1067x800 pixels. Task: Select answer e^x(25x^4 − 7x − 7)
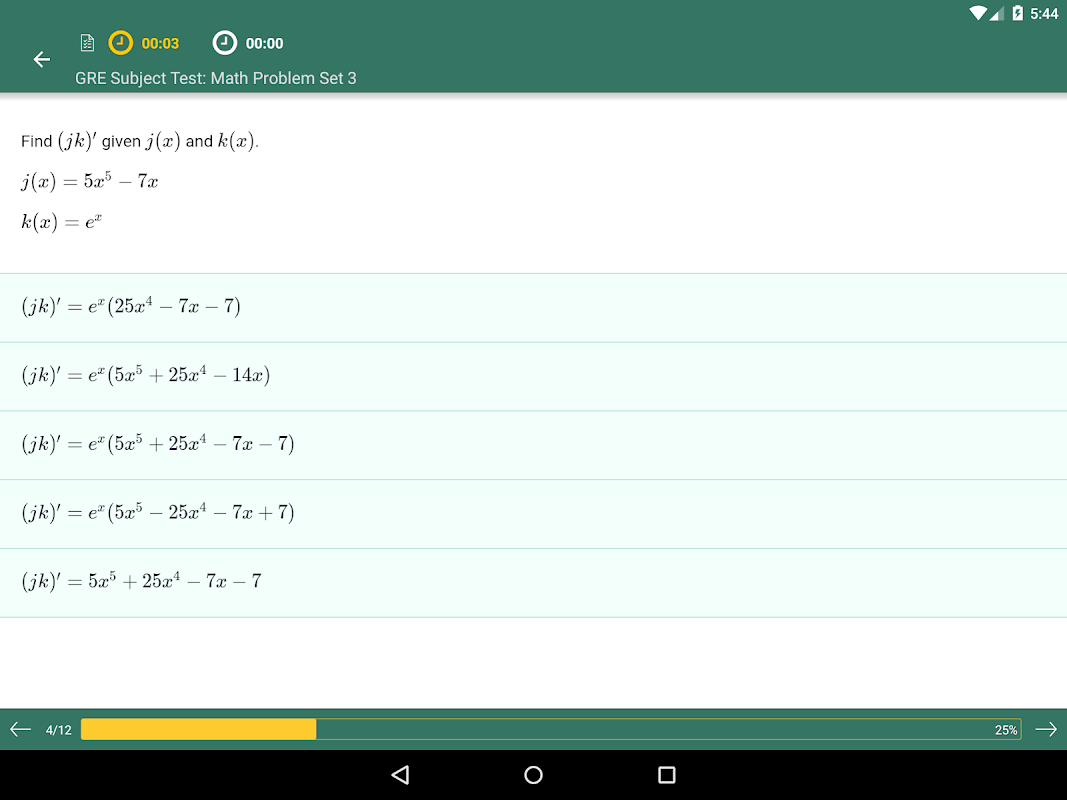[x=534, y=307]
